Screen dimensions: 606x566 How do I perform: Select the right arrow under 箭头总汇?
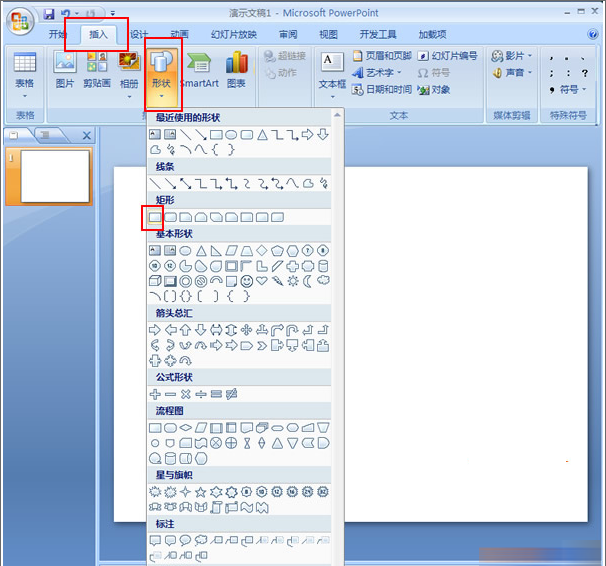[155, 330]
